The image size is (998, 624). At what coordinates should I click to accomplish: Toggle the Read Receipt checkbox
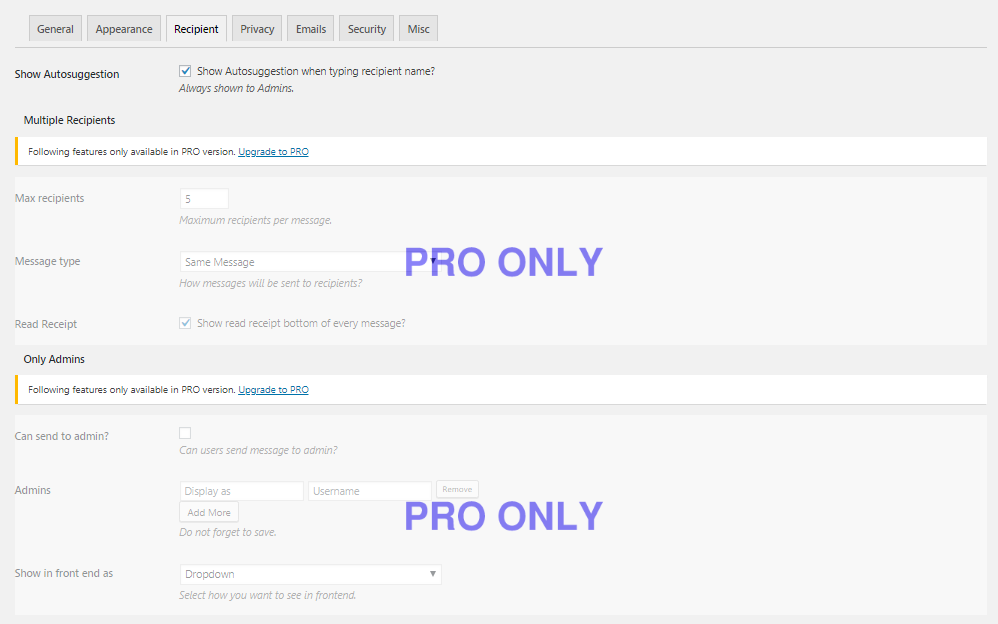point(185,323)
